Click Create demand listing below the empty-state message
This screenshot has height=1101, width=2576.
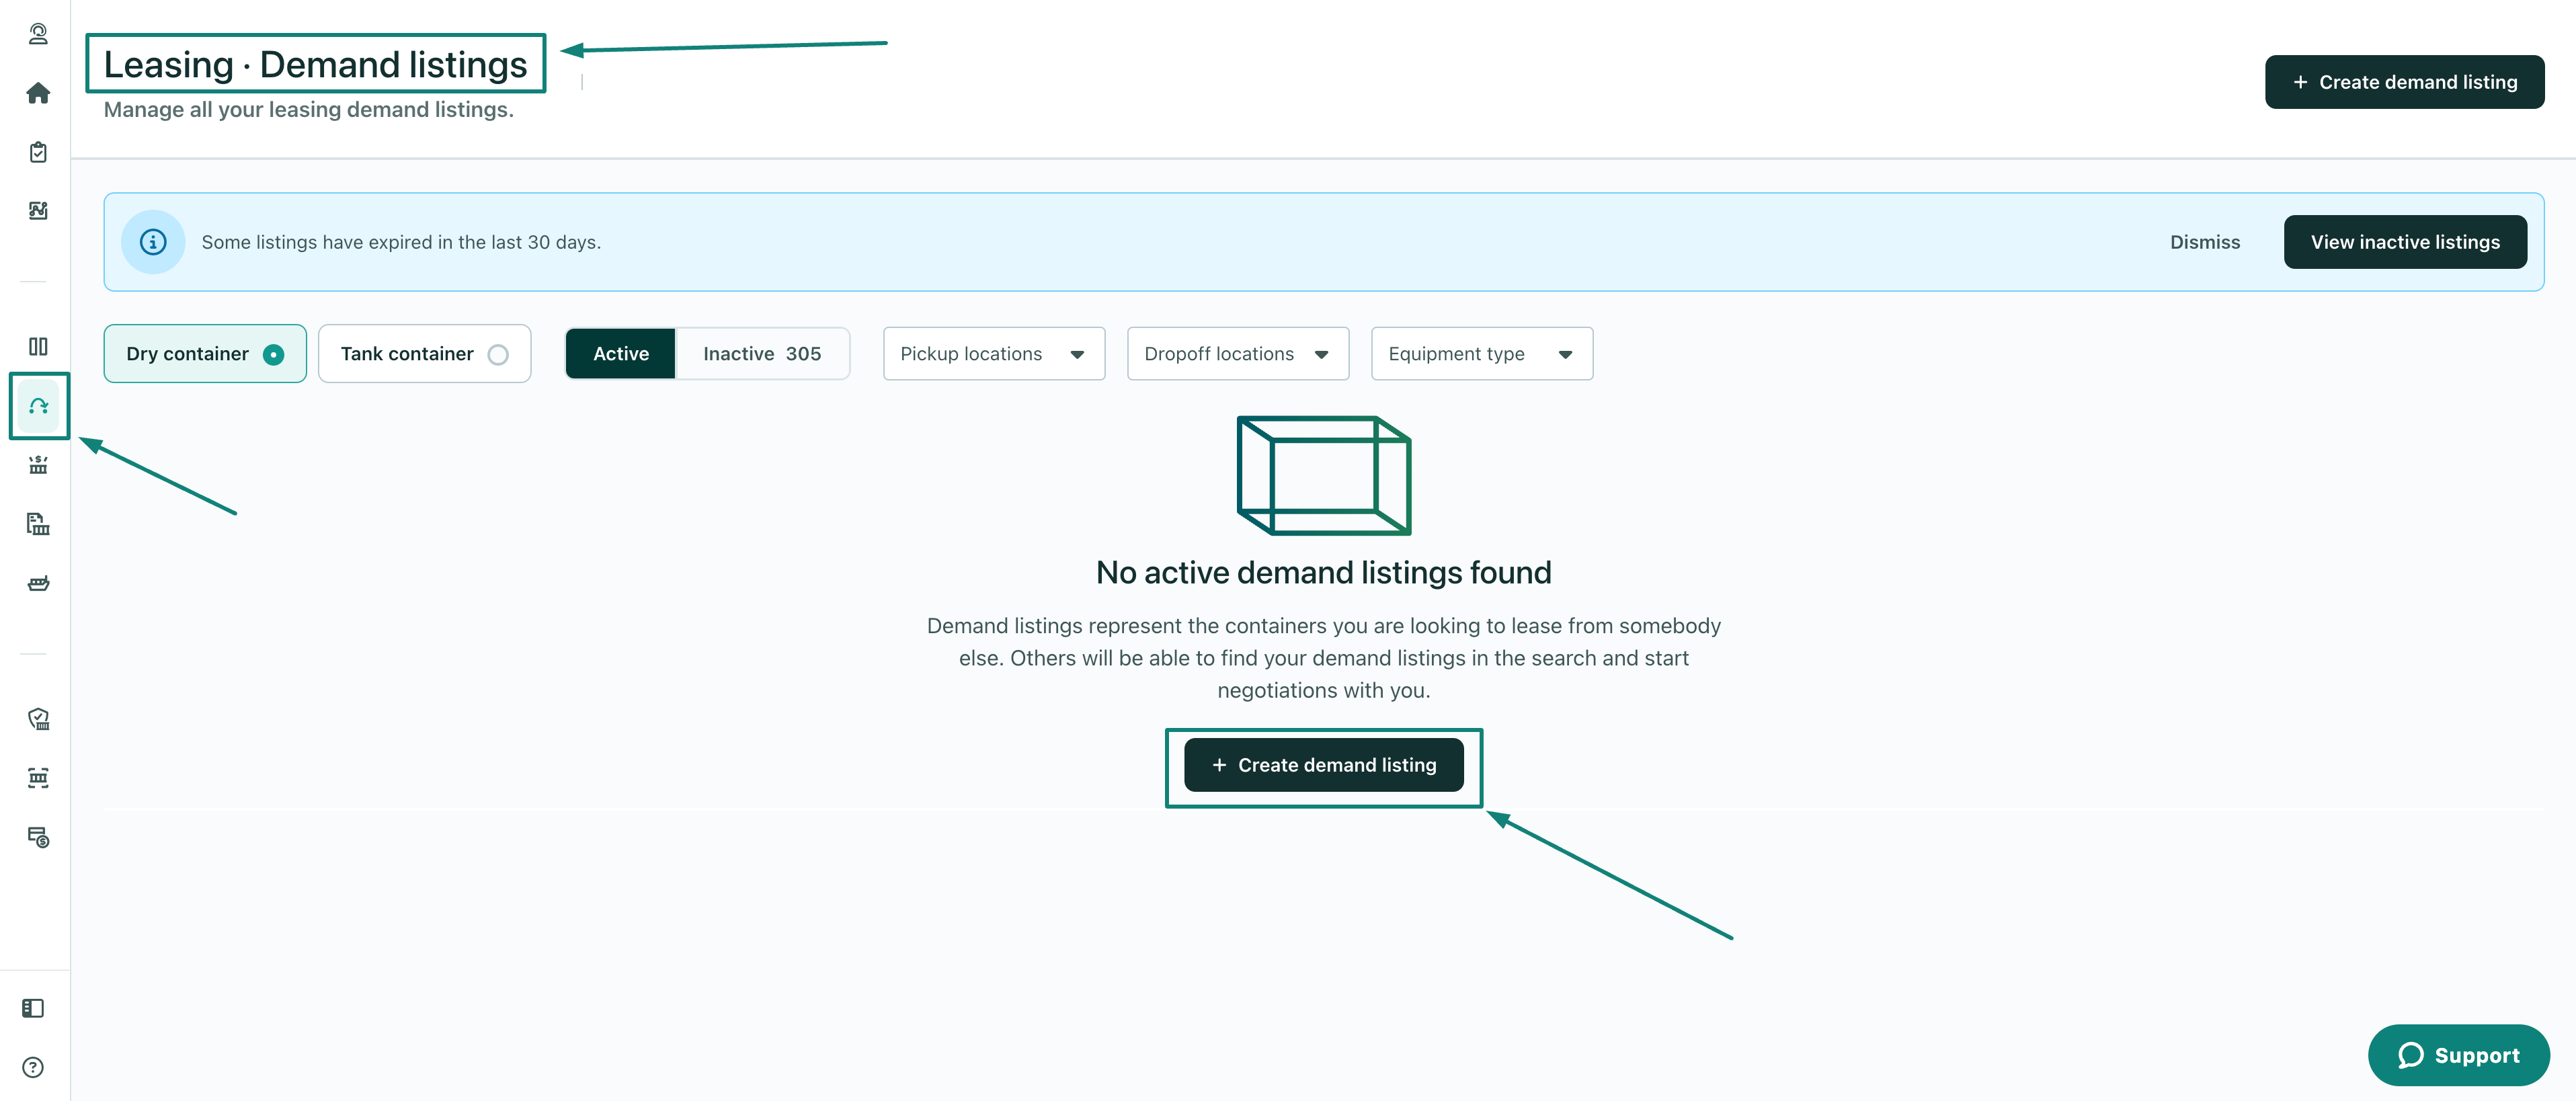[x=1324, y=765]
